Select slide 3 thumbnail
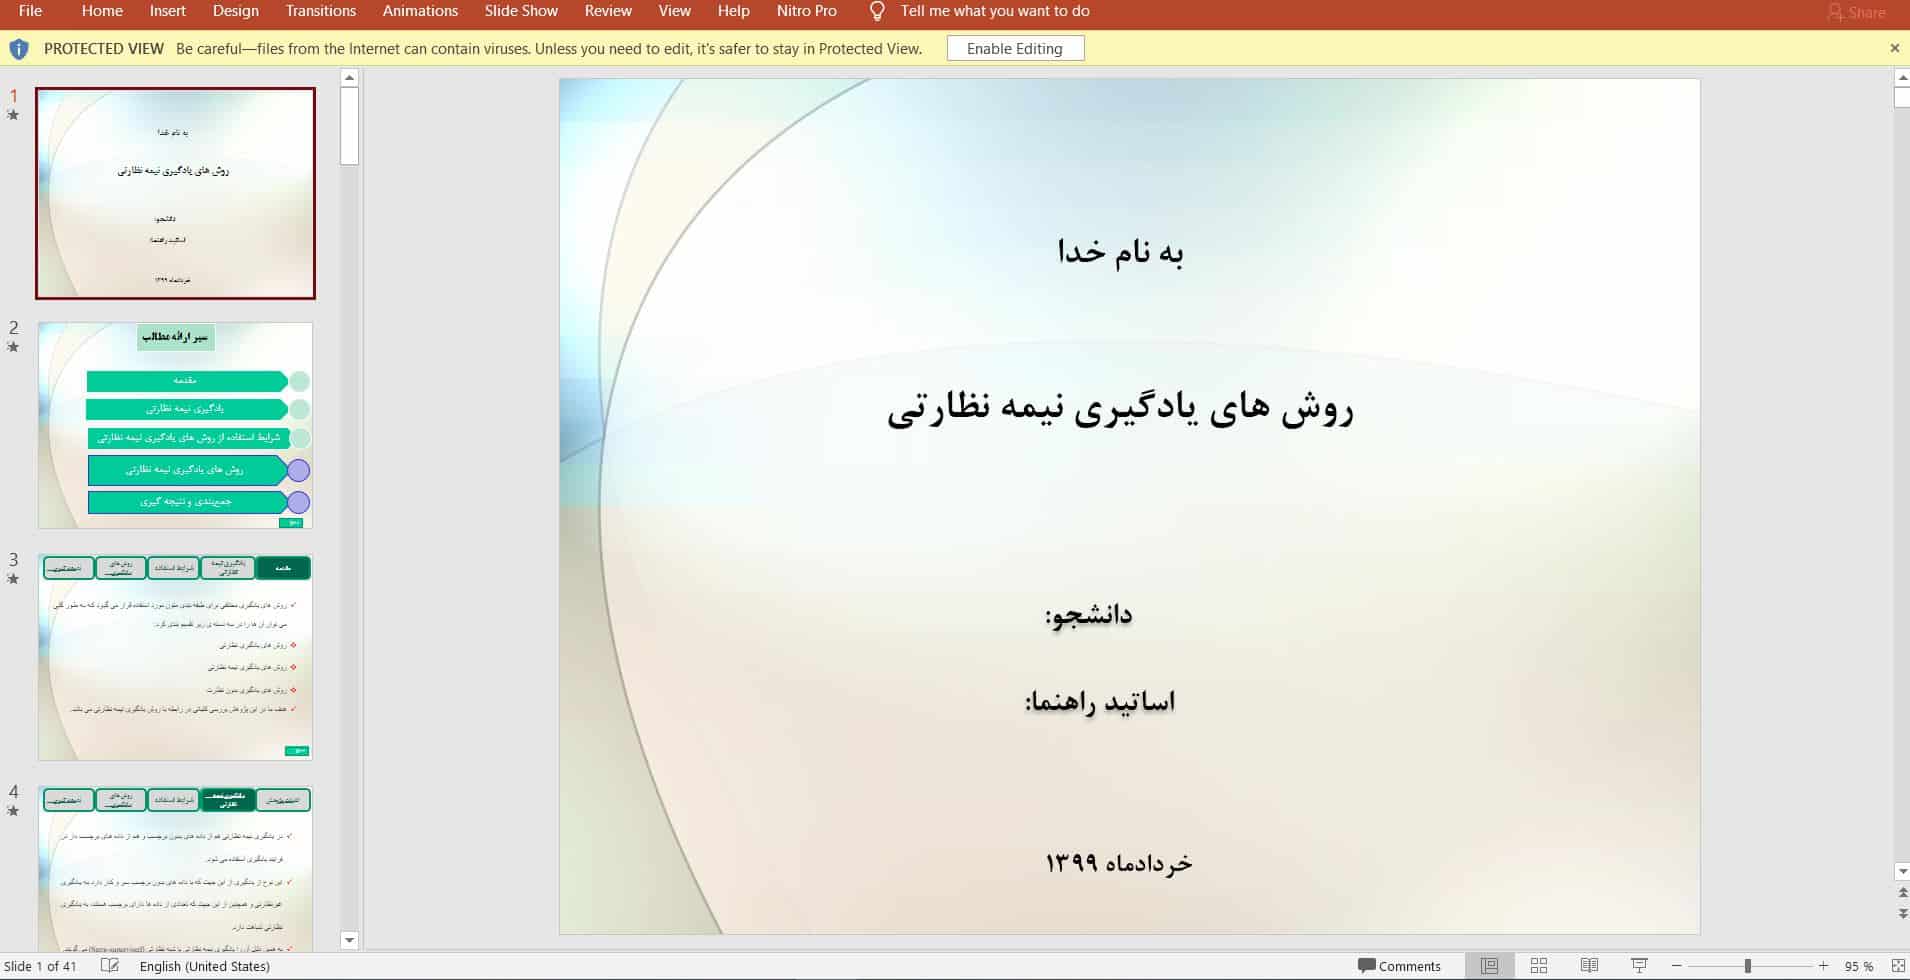This screenshot has width=1910, height=980. [x=175, y=657]
